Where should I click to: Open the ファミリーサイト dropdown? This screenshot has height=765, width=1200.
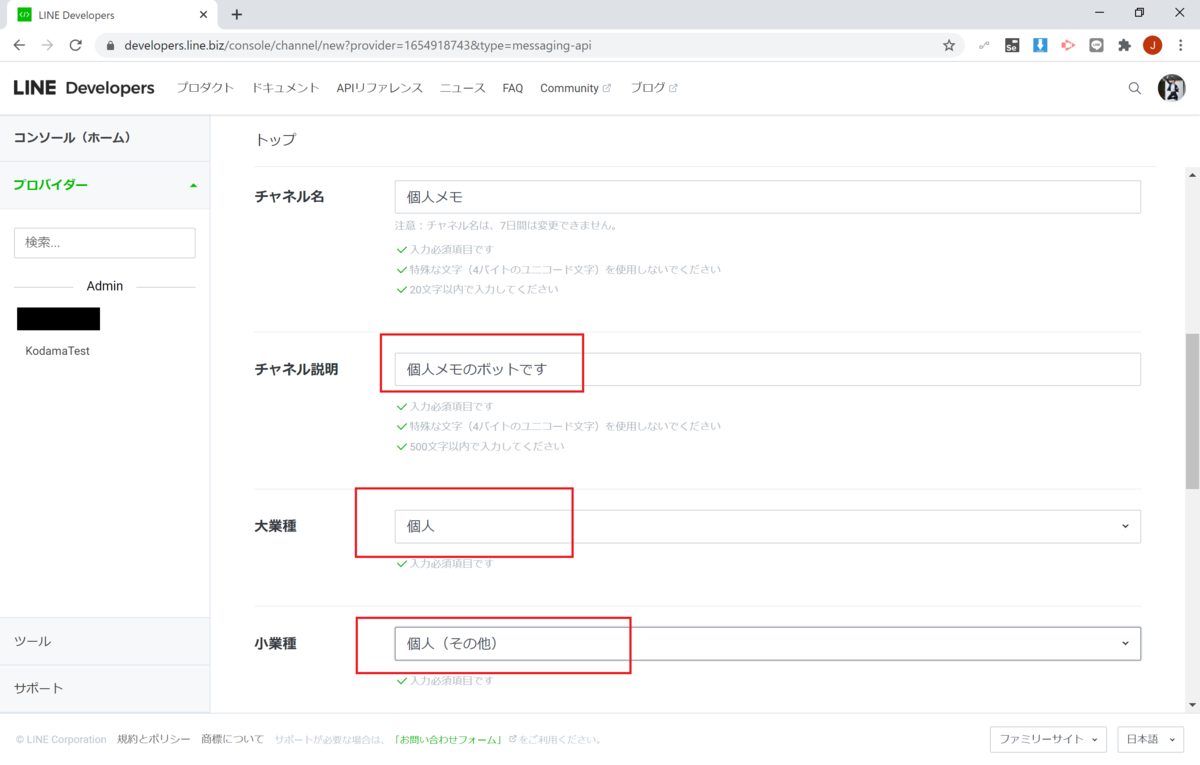coord(1048,739)
